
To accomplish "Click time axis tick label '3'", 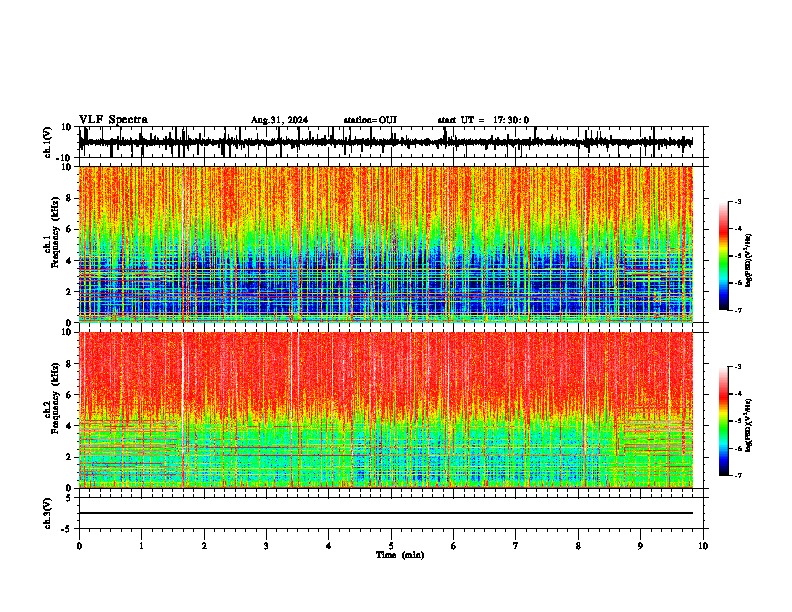I will (x=266, y=546).
